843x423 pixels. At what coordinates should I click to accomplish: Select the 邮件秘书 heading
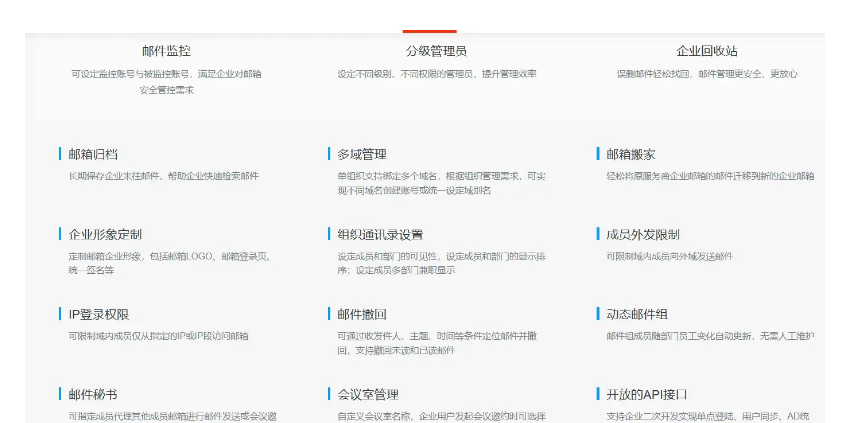point(93,394)
